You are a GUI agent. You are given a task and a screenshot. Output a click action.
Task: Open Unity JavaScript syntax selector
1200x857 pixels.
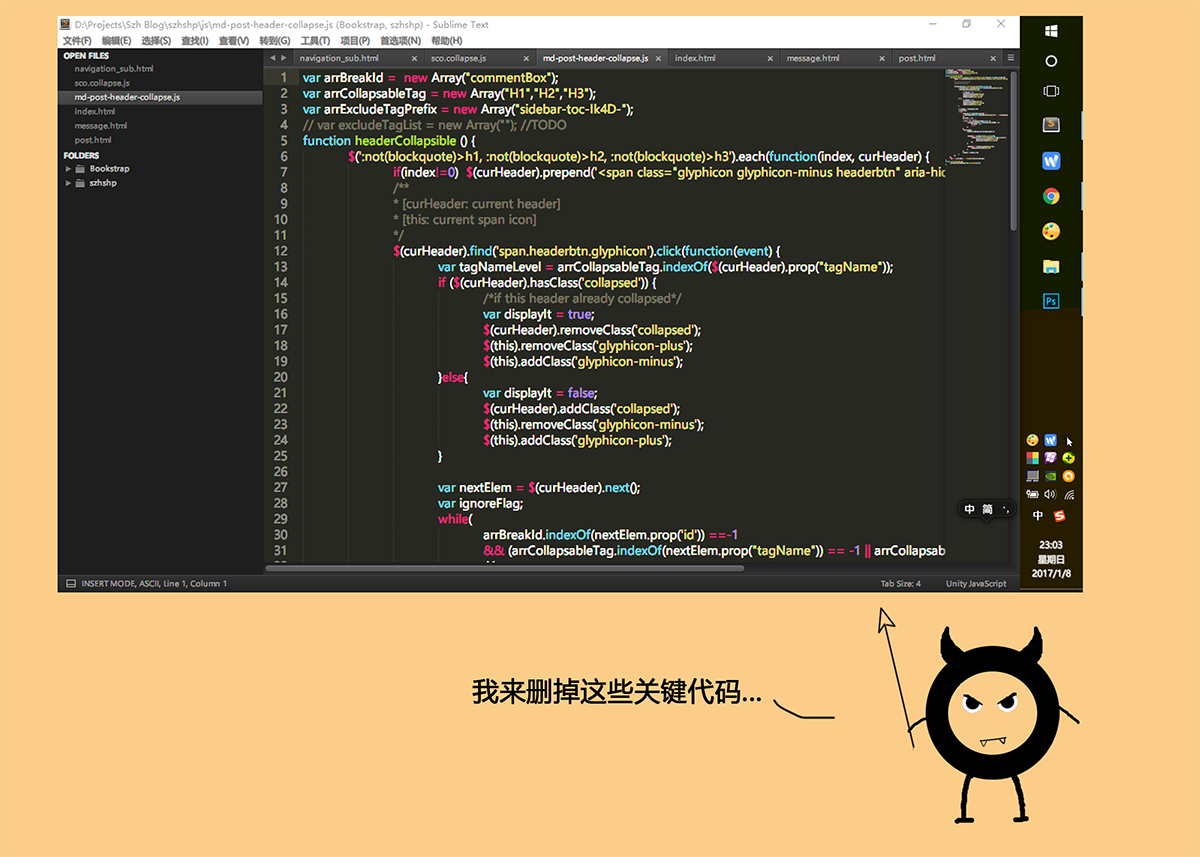[x=976, y=583]
